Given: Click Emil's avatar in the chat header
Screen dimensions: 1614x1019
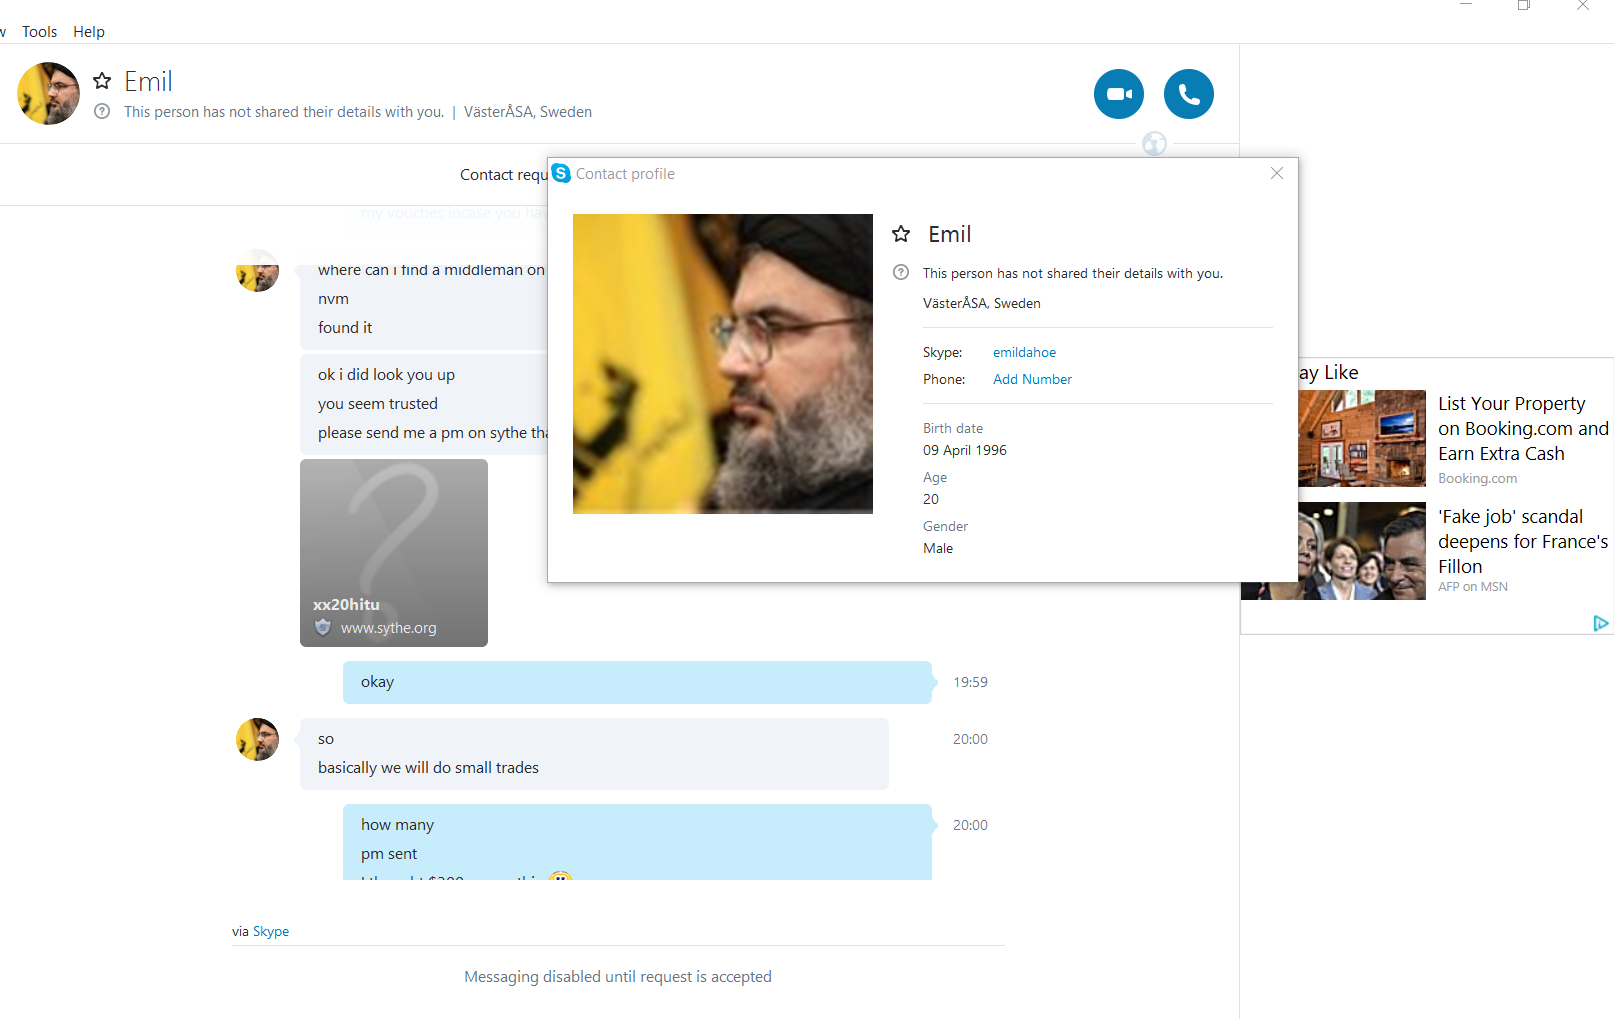Looking at the screenshot, I should (48, 94).
